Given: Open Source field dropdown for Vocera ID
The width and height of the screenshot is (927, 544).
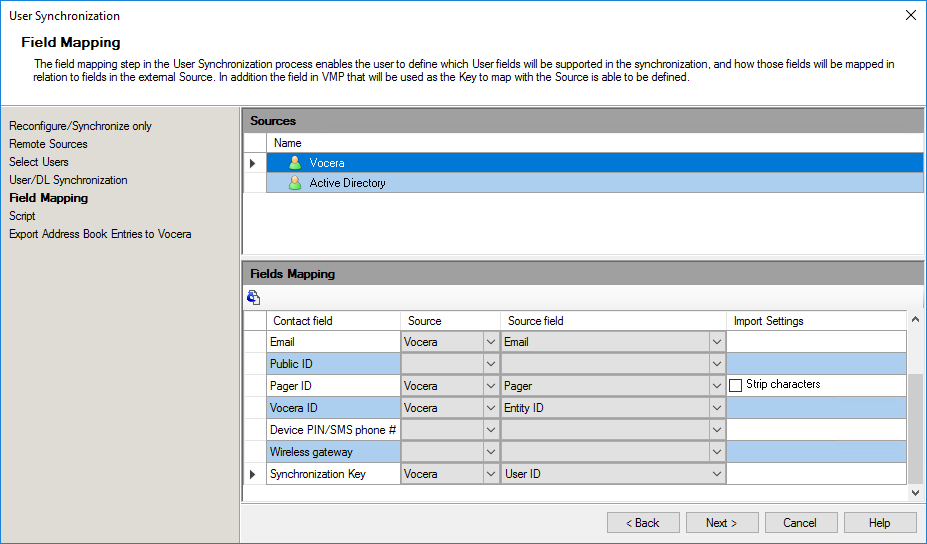Looking at the screenshot, I should point(717,408).
